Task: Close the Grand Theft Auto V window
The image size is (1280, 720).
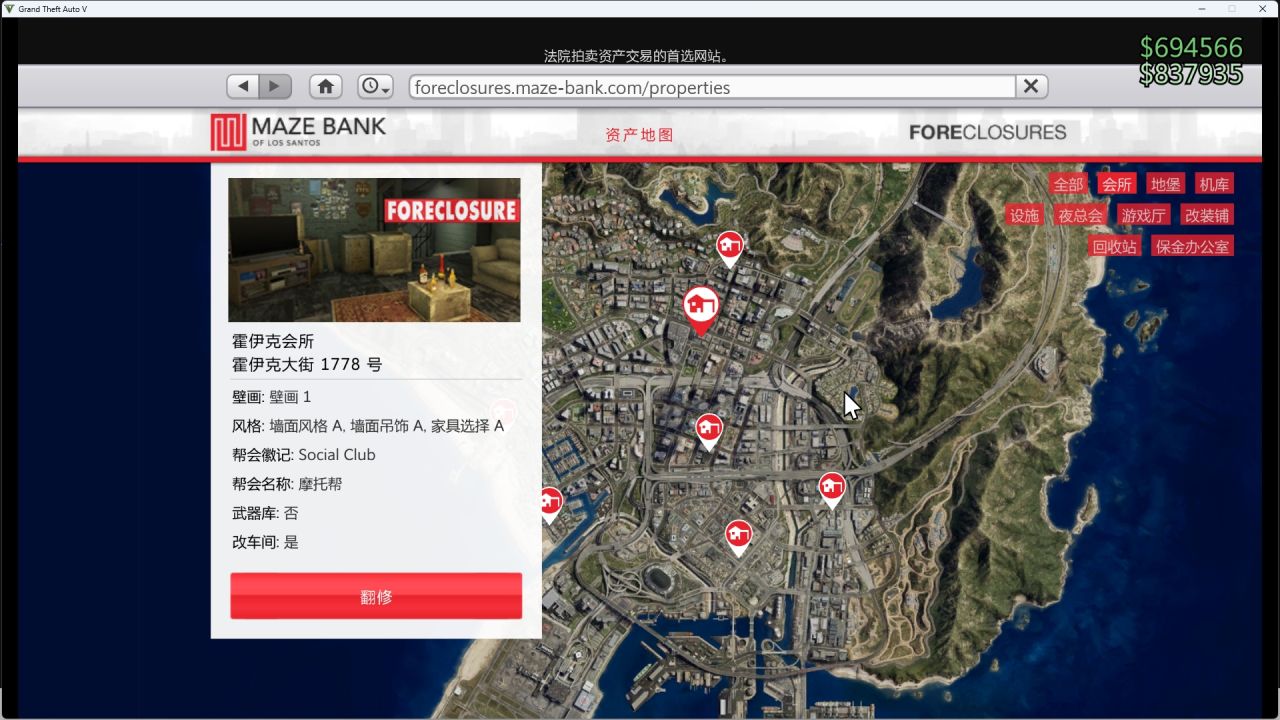Action: 1263,9
